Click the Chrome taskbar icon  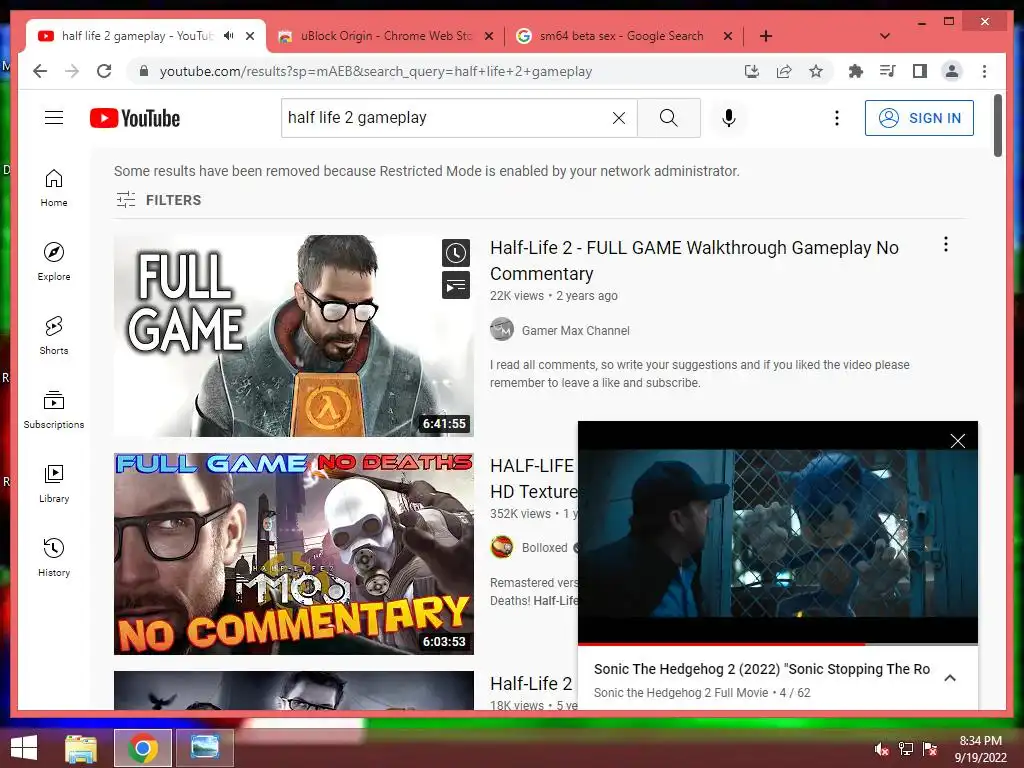[142, 748]
